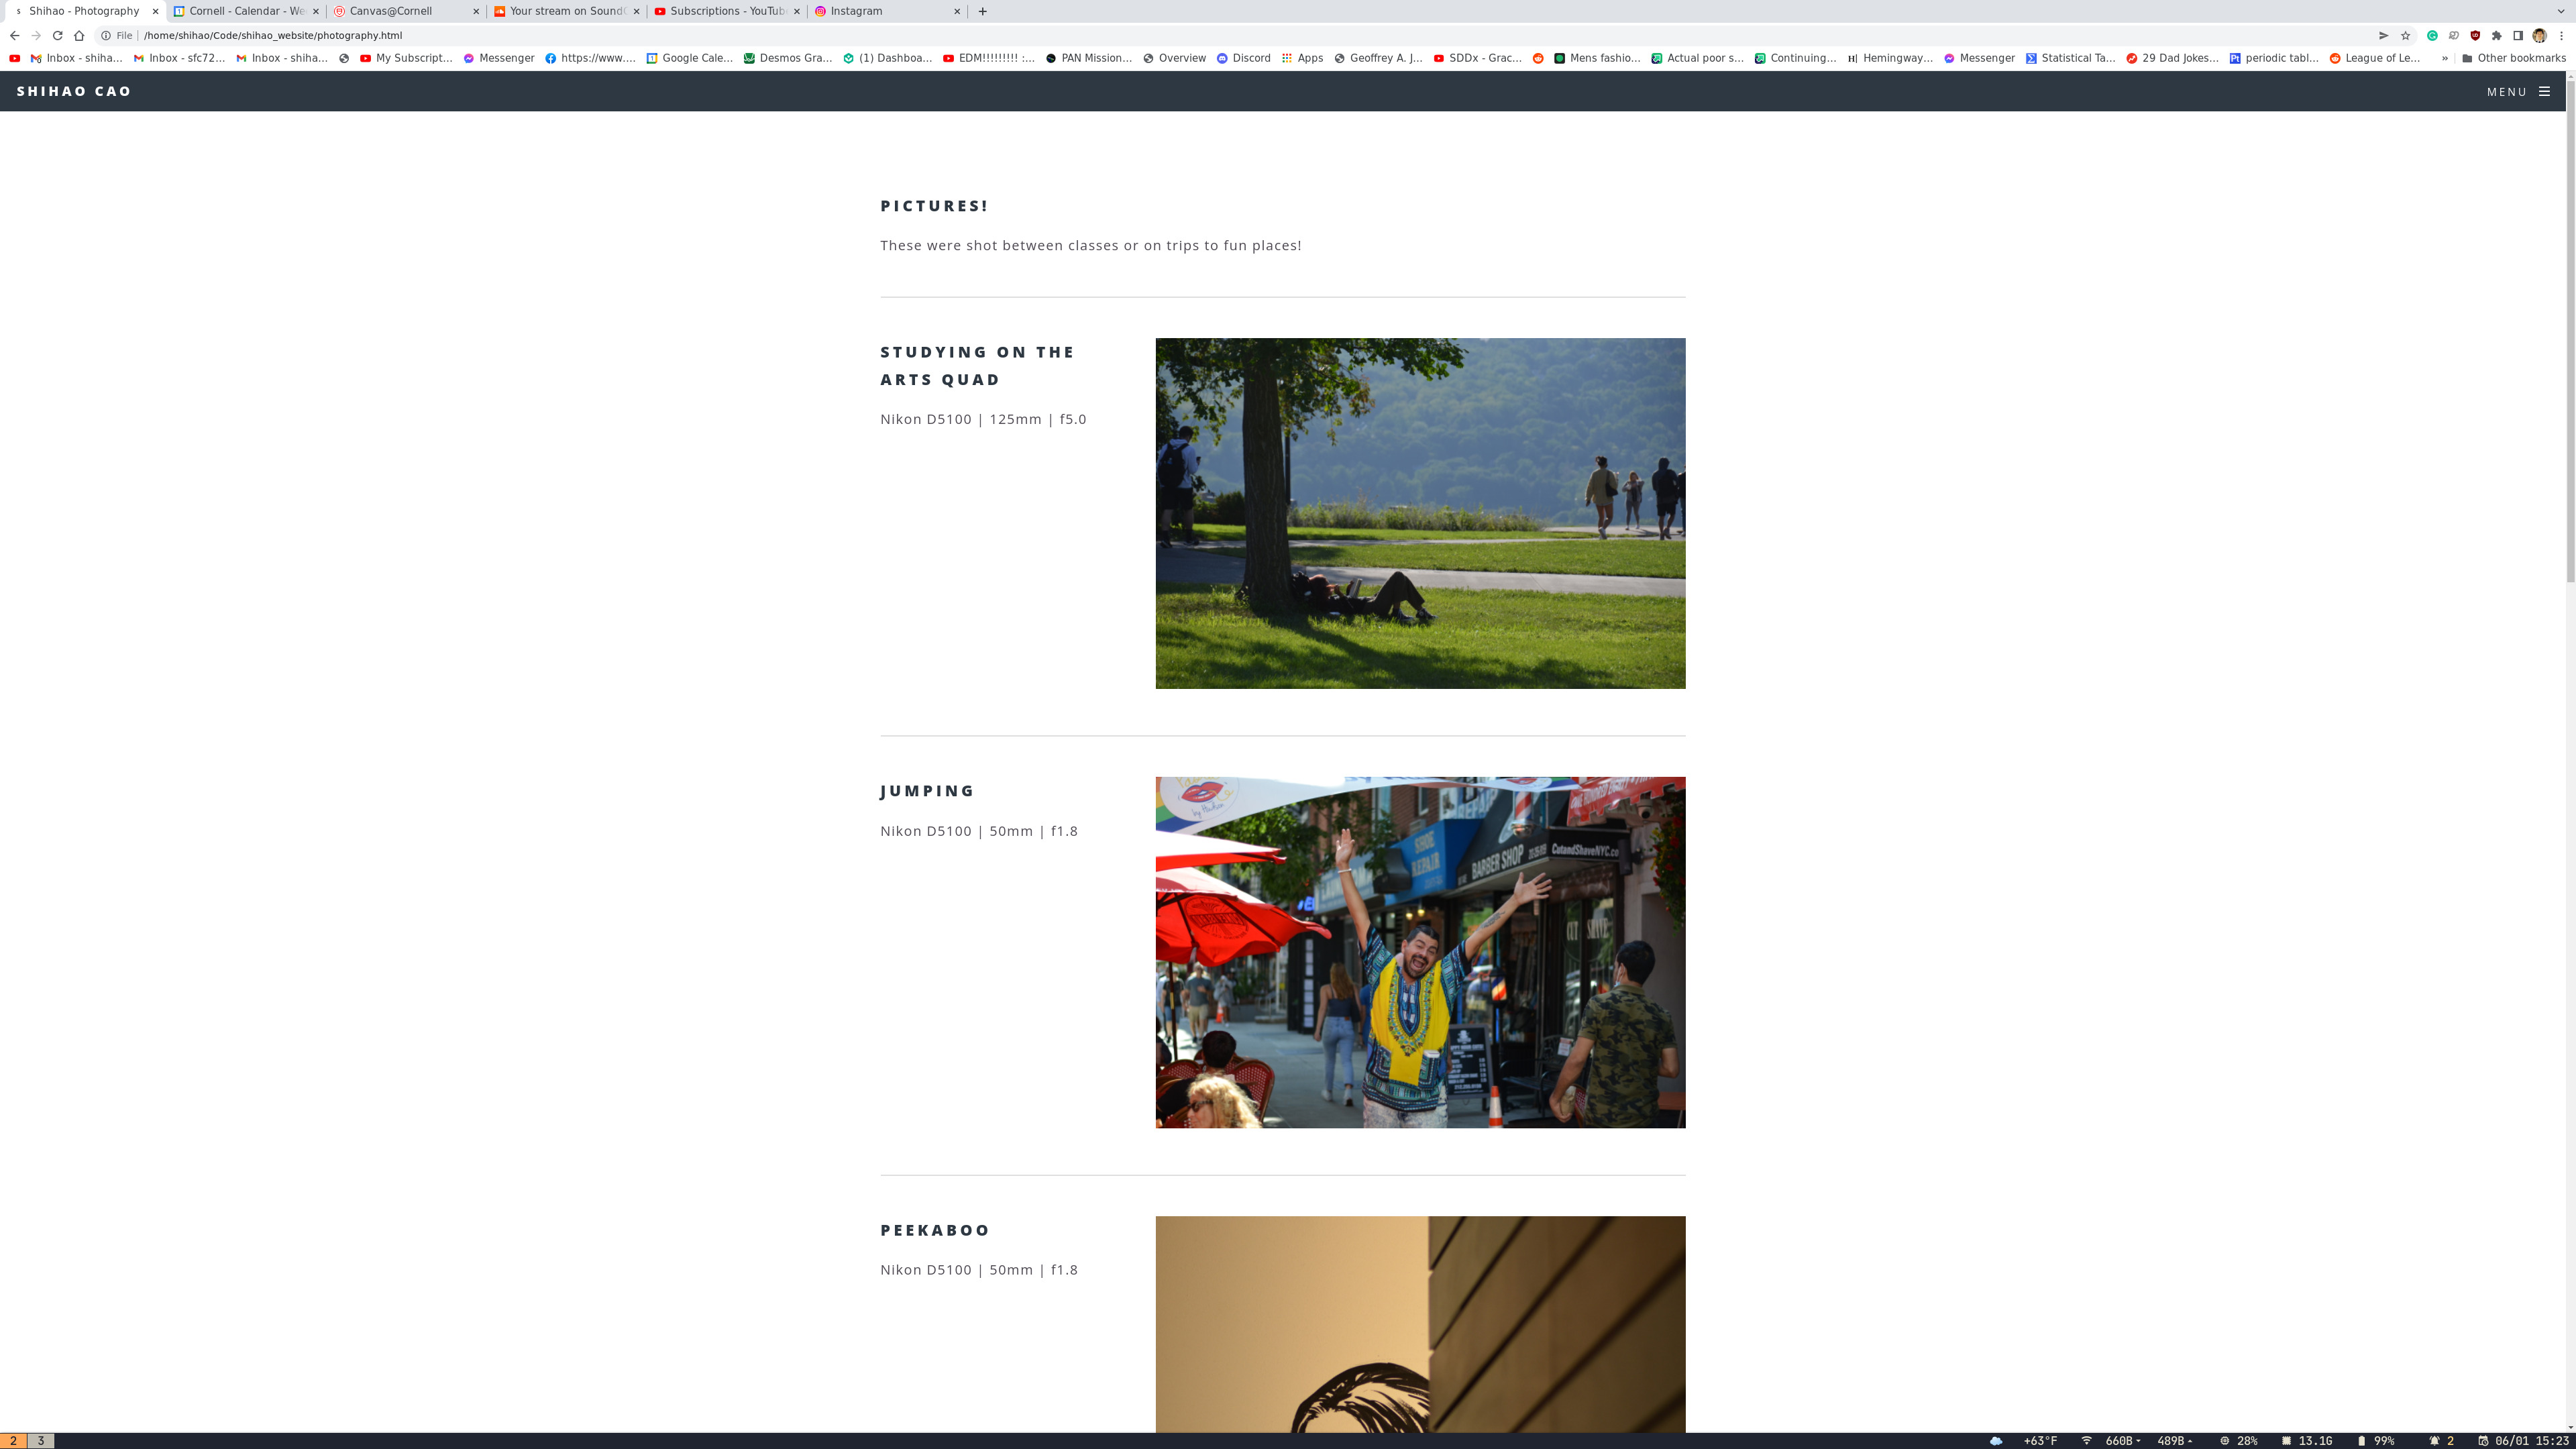Open the Other bookmarks folder

(x=2513, y=58)
